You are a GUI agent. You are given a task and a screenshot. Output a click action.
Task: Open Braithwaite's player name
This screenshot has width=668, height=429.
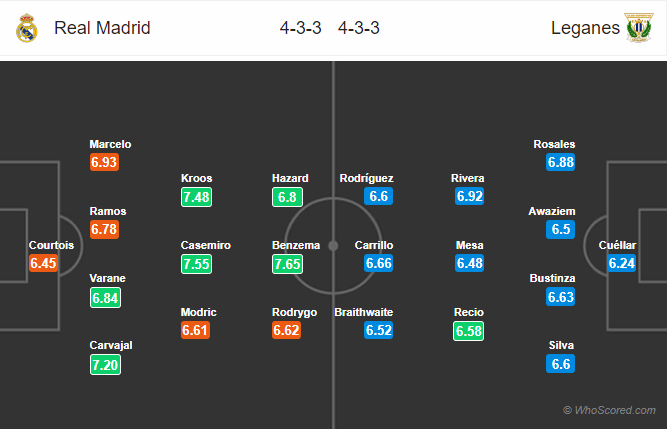pos(364,312)
